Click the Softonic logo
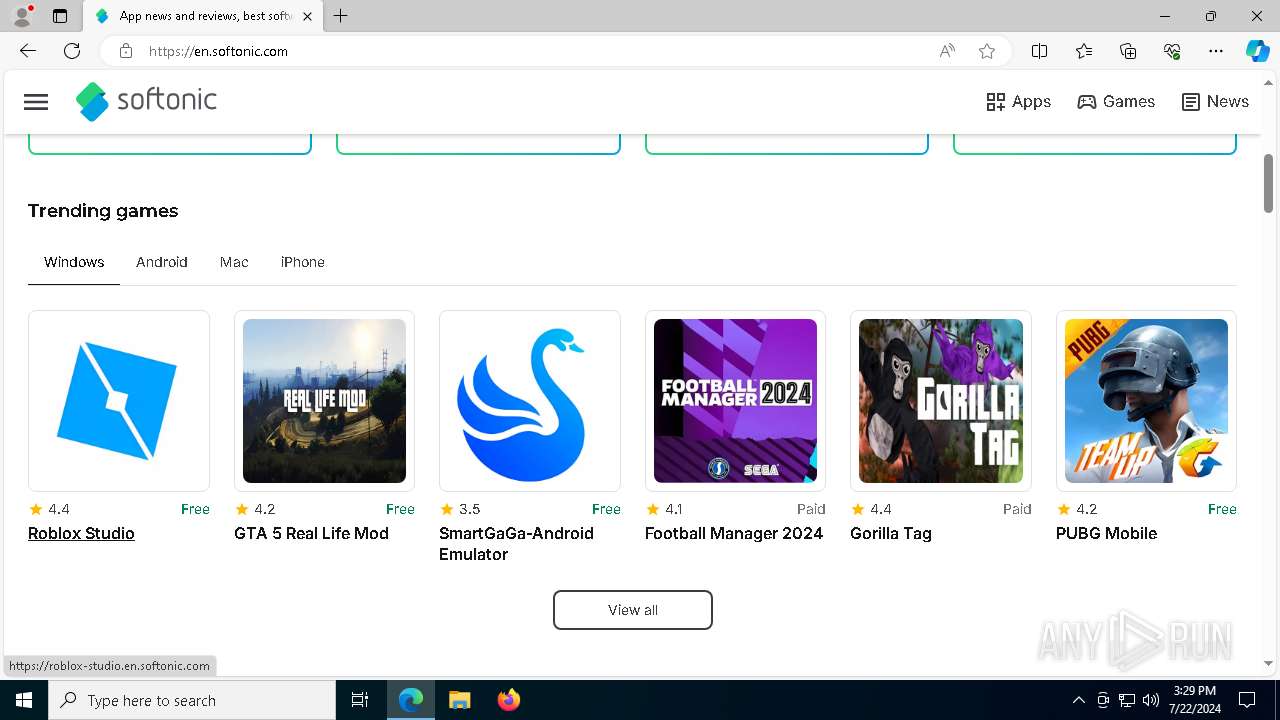 tap(146, 101)
